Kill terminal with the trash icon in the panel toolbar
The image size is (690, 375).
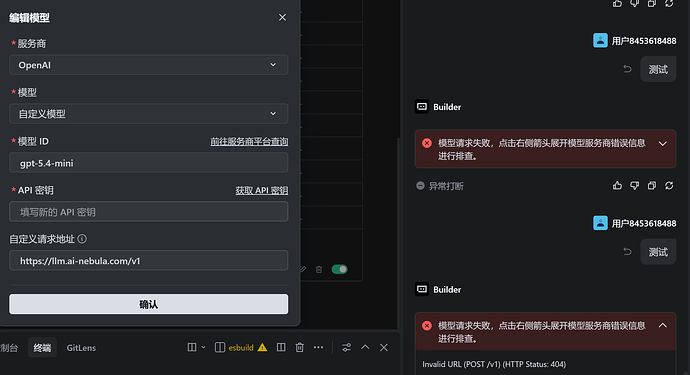[300, 347]
